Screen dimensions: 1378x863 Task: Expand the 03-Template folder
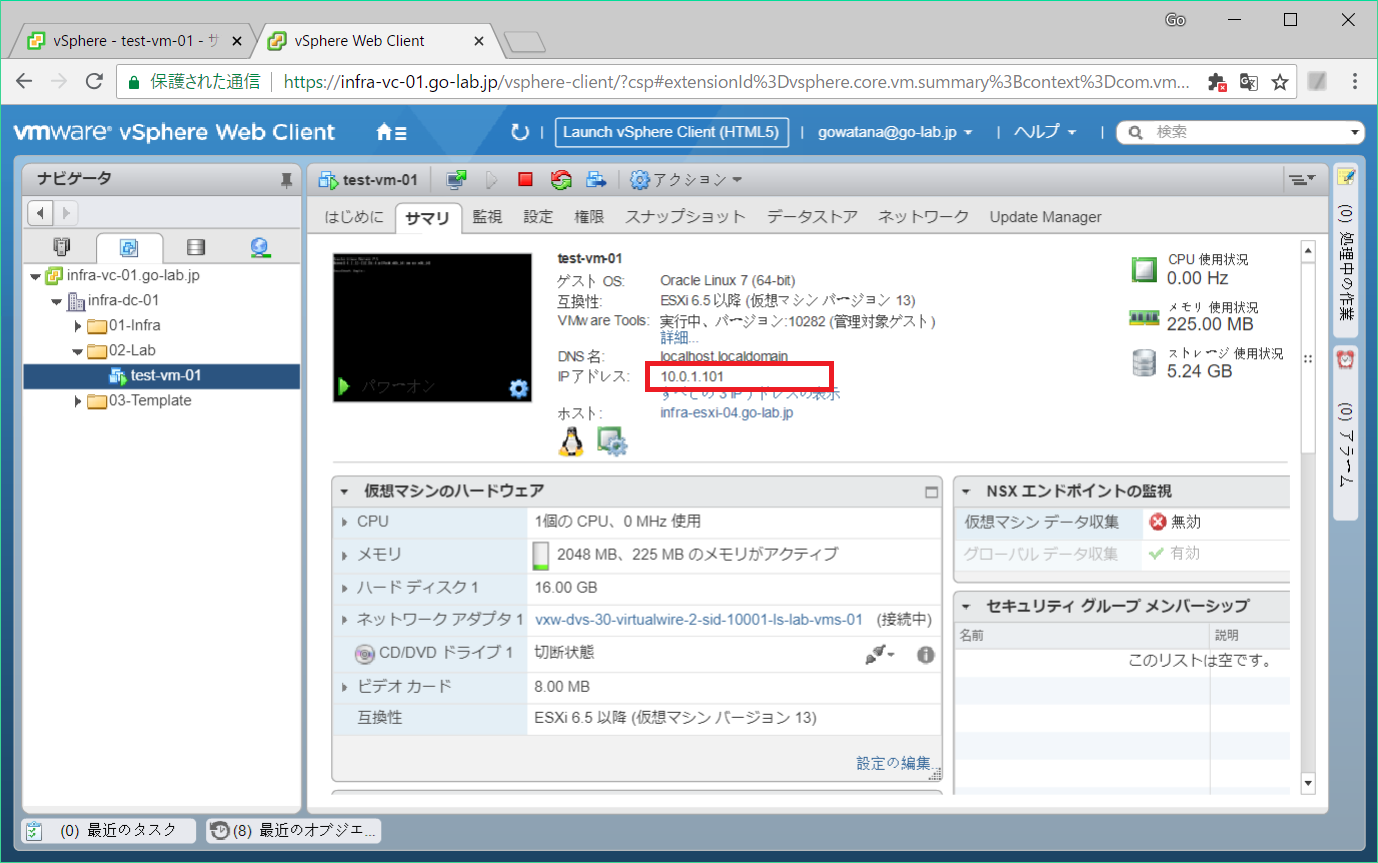tap(79, 401)
